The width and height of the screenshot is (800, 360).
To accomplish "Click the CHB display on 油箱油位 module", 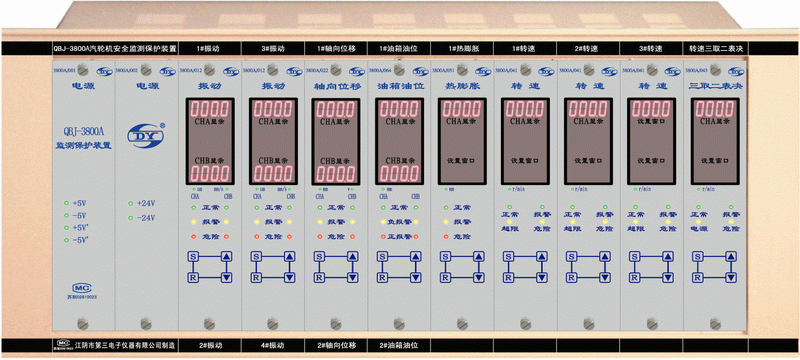I will pos(399,173).
